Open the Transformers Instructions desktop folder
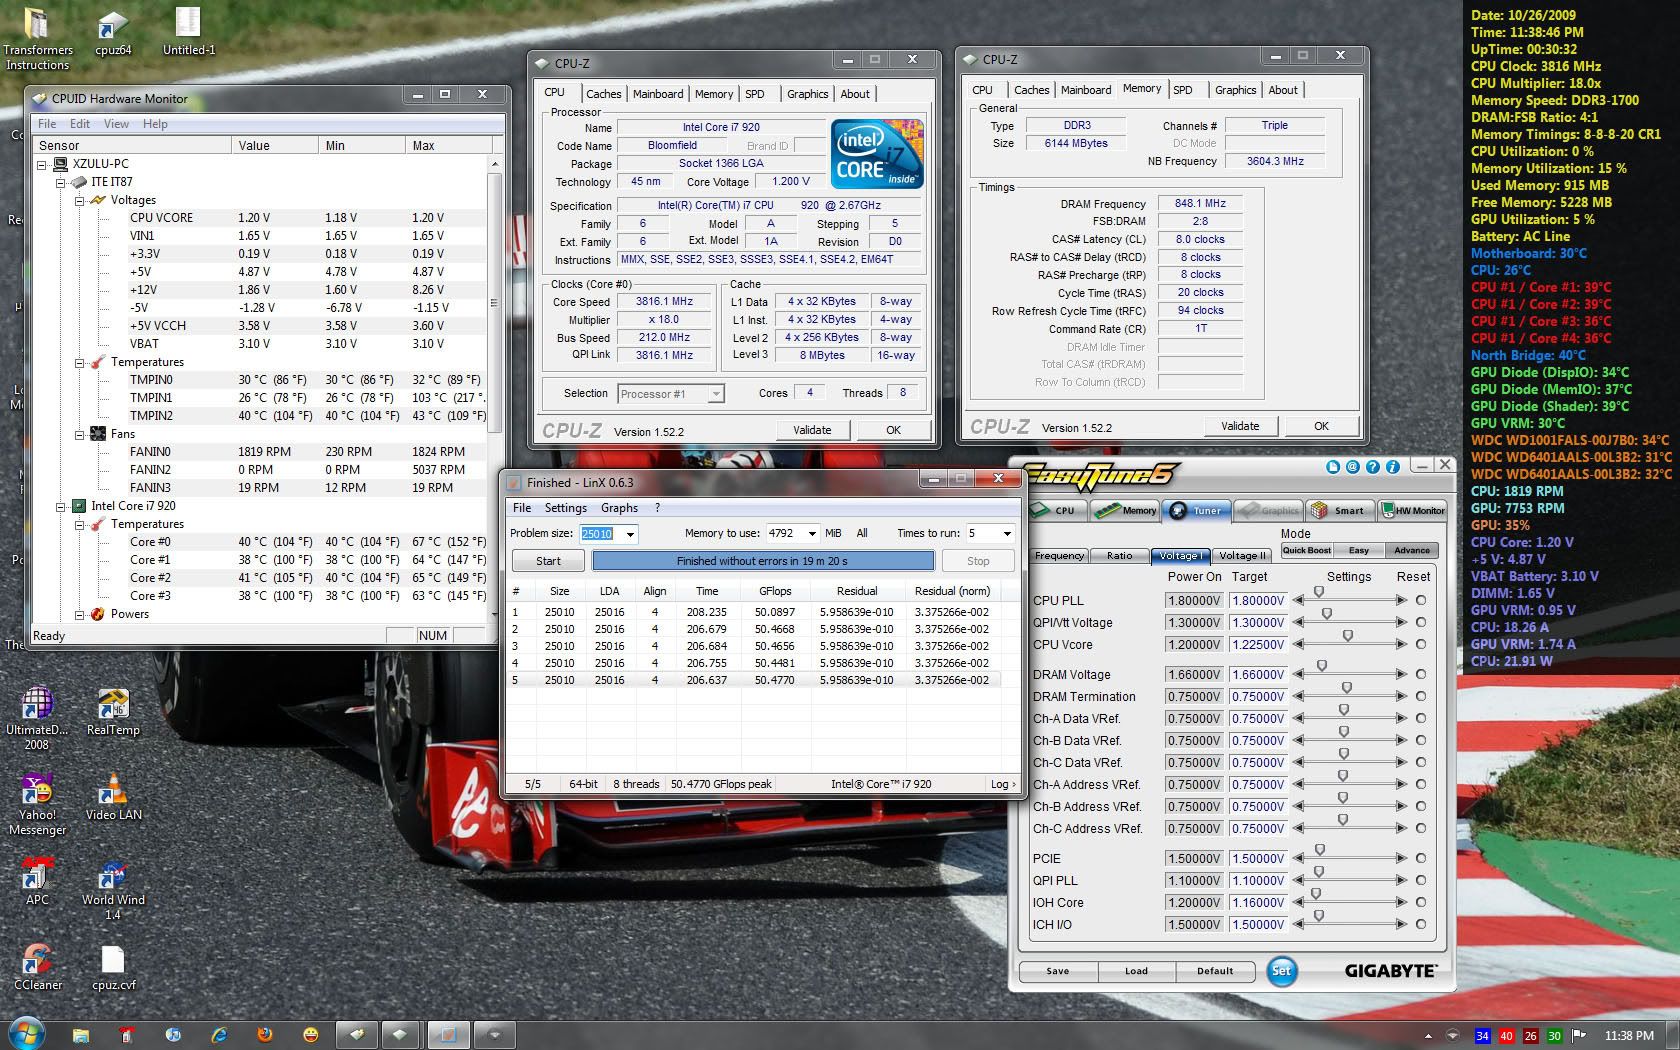 [38, 40]
